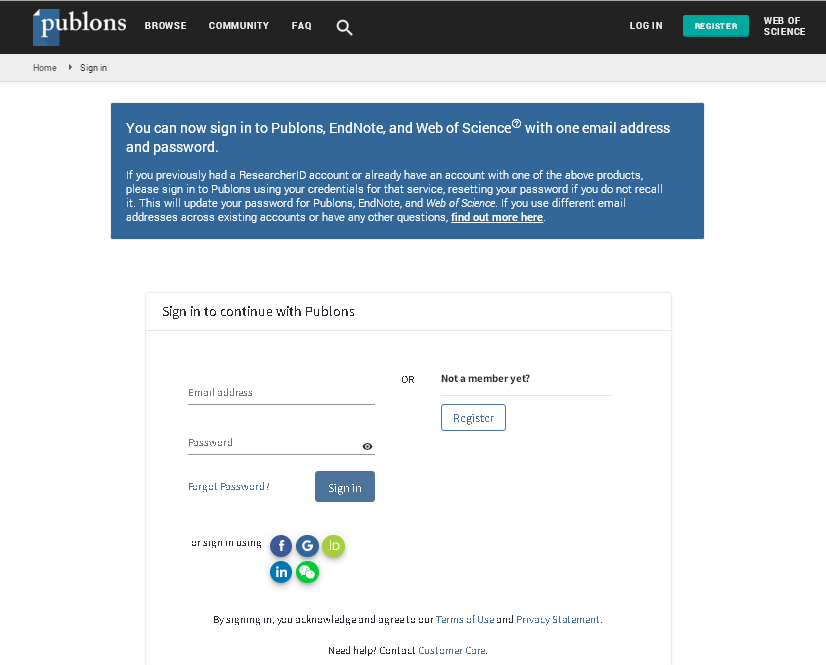Click 'Sign in to continue with Publons' heading

click(x=258, y=311)
